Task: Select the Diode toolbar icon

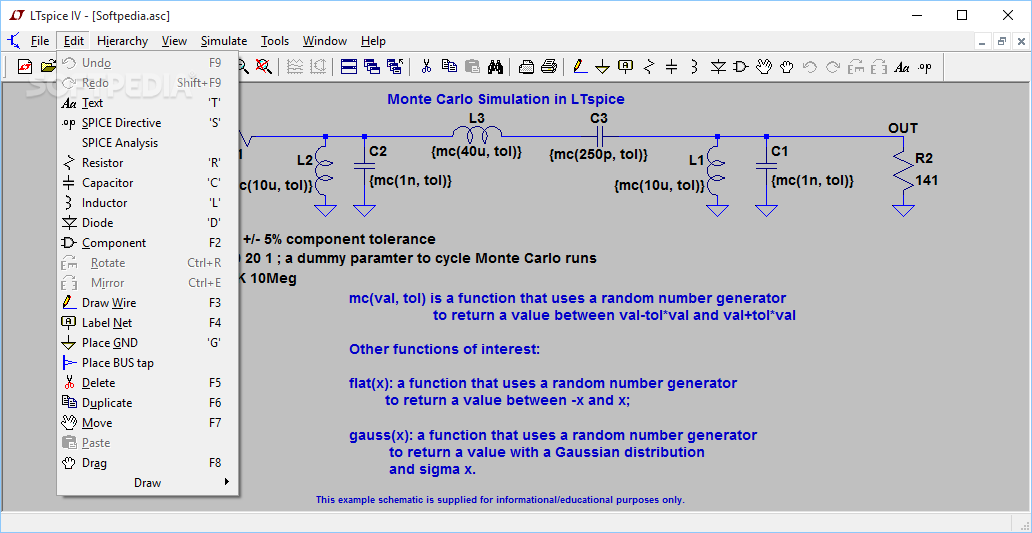Action: point(718,66)
